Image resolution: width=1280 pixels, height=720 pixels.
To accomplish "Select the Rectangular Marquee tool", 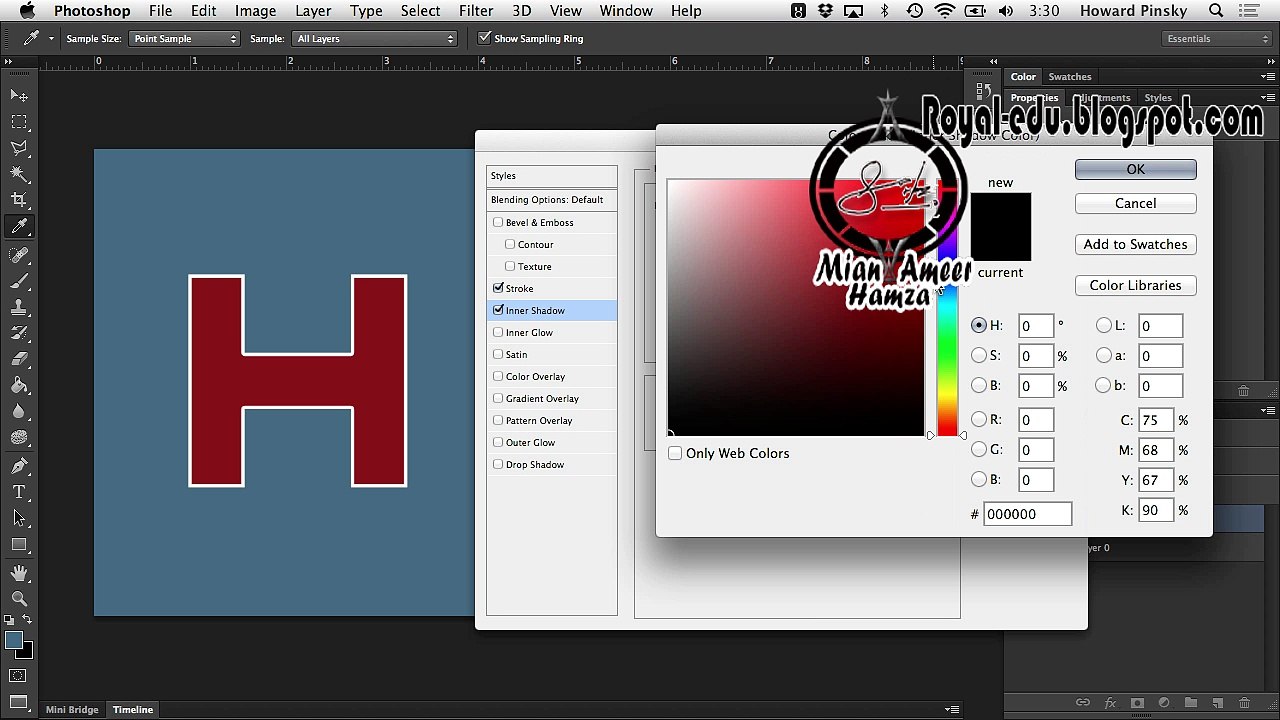I will coord(19,121).
